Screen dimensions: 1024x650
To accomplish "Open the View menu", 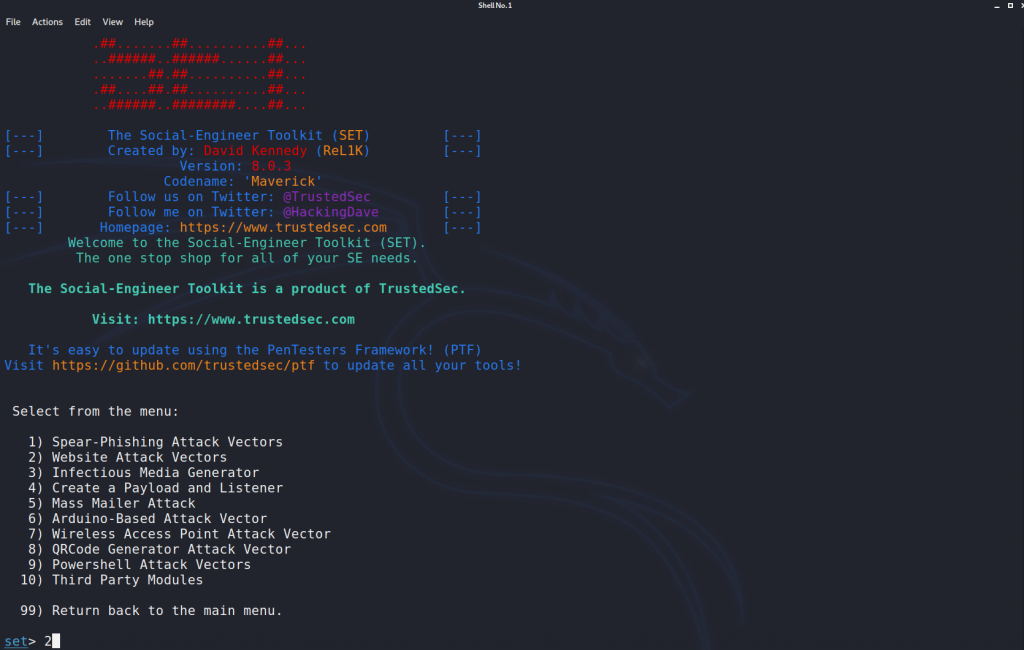I will point(112,22).
